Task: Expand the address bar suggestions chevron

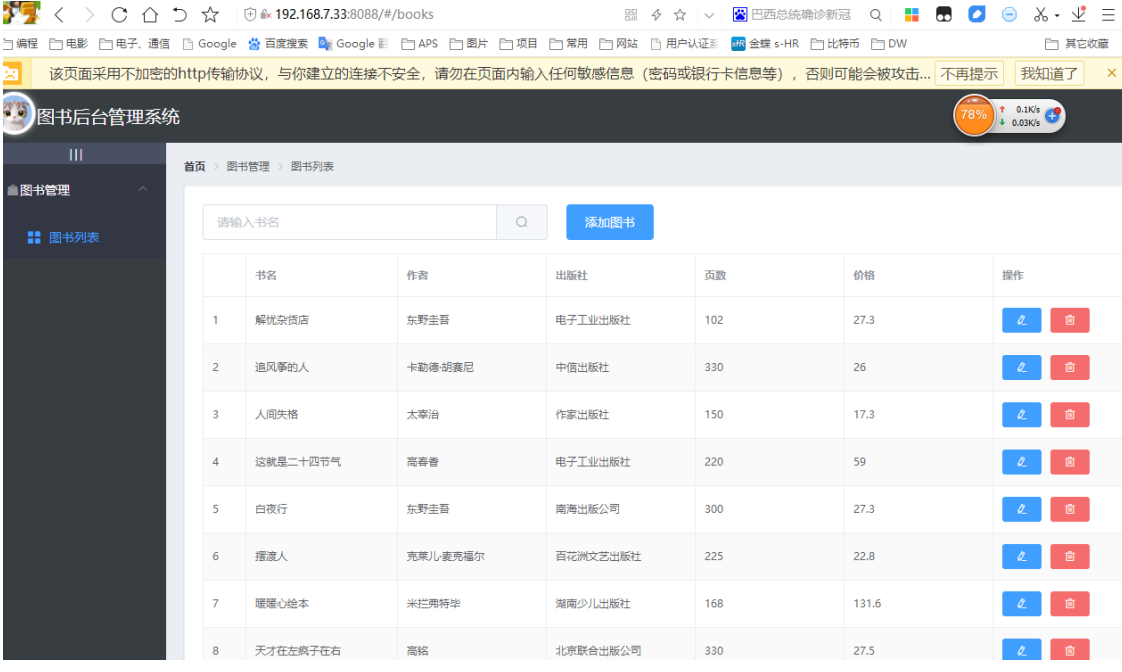Action: tap(707, 16)
